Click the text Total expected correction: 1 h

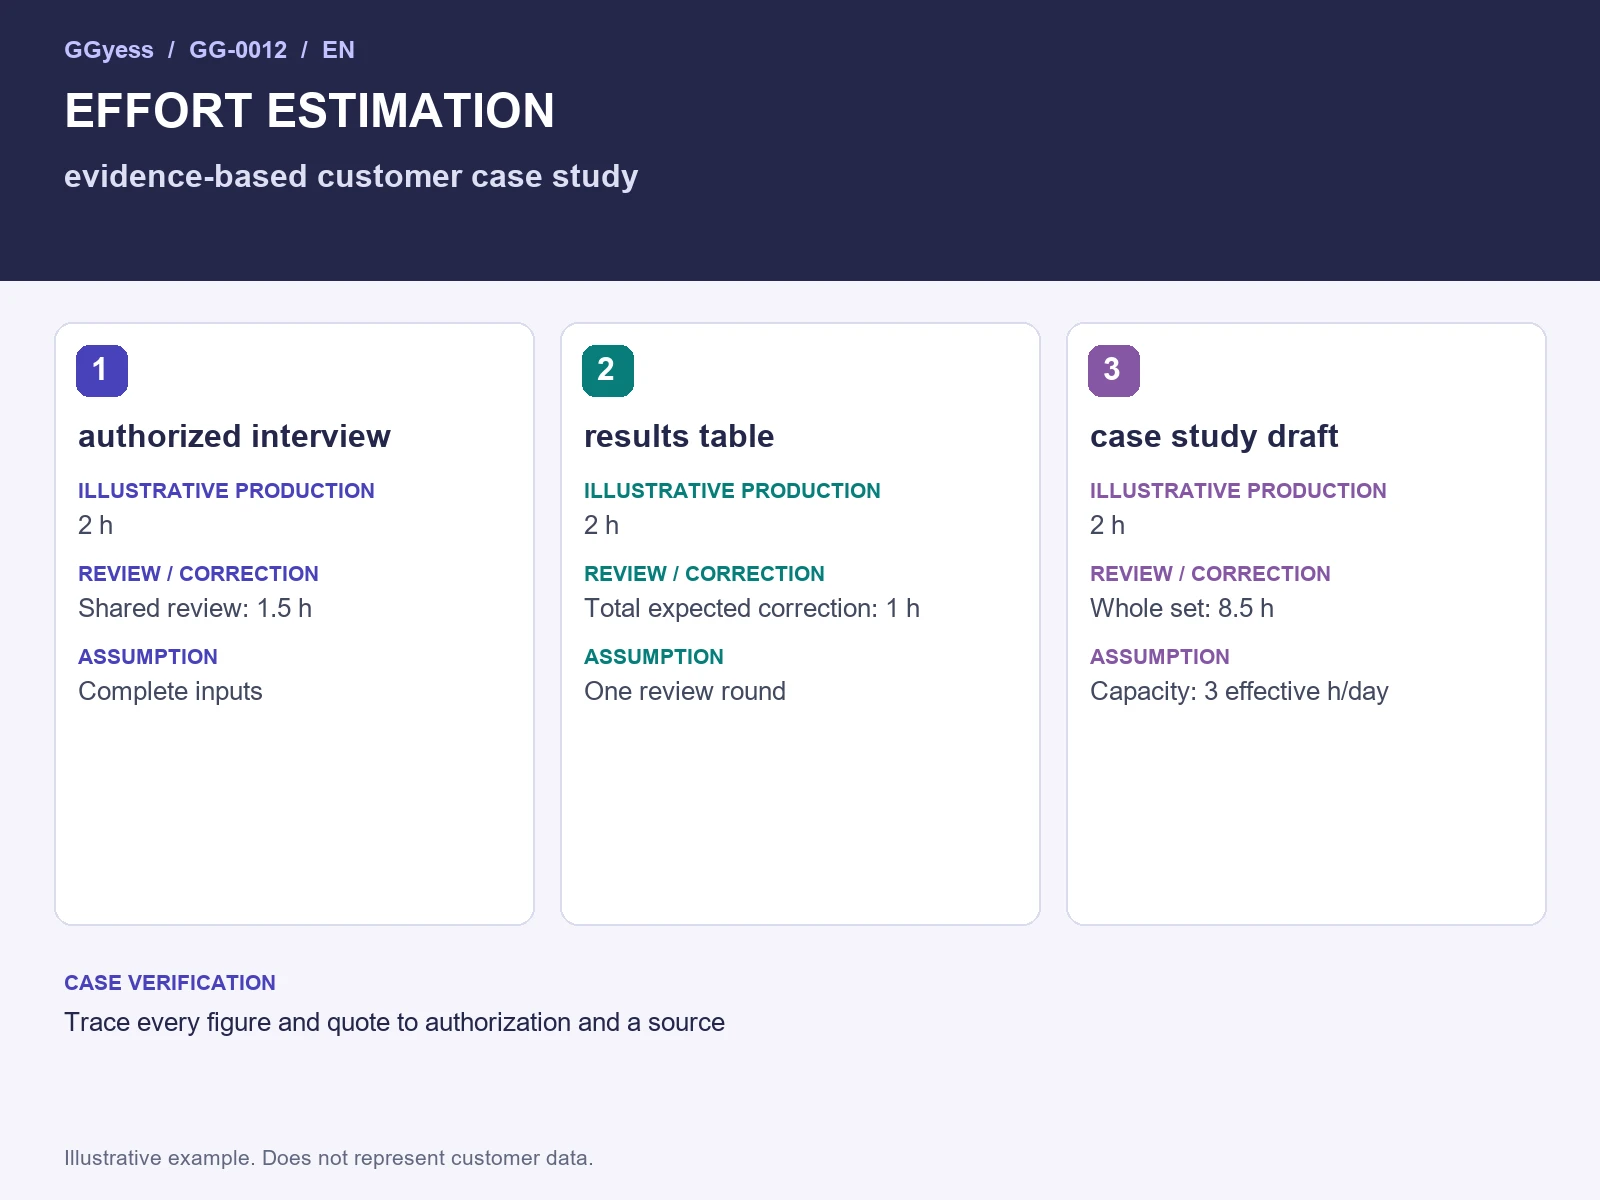click(x=752, y=608)
